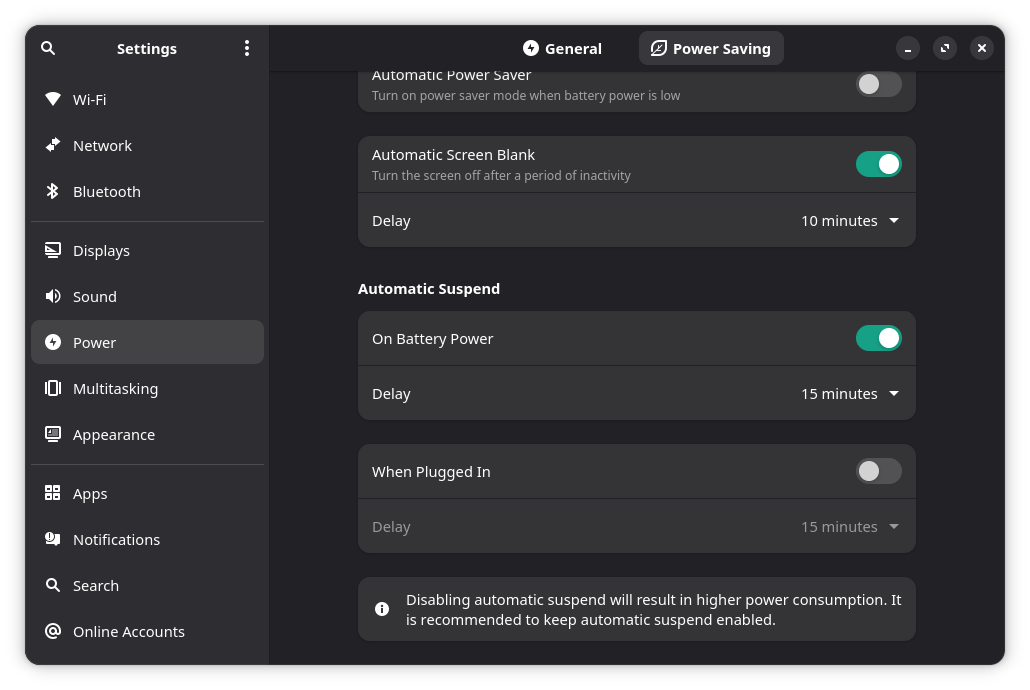Viewport: 1030px width, 690px height.
Task: Disable On Battery Power suspend toggle
Action: [x=878, y=338]
